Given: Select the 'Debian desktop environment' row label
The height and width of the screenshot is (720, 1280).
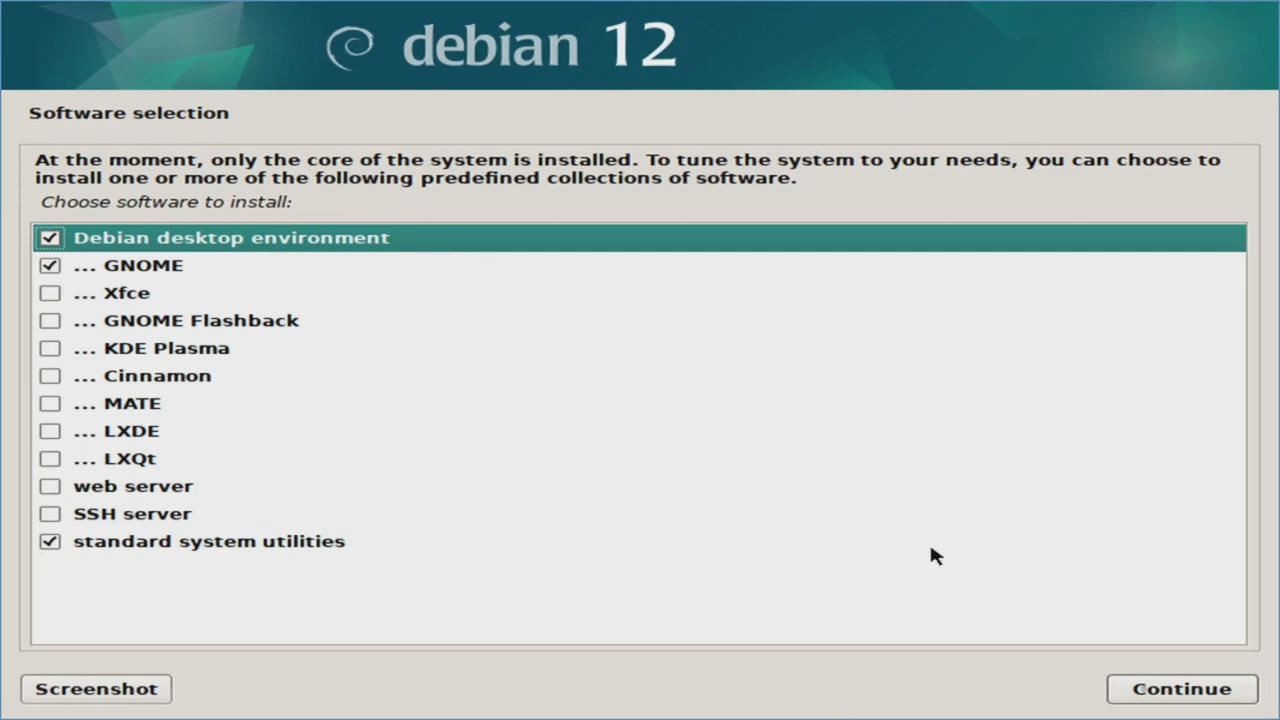Looking at the screenshot, I should pyautogui.click(x=231, y=238).
